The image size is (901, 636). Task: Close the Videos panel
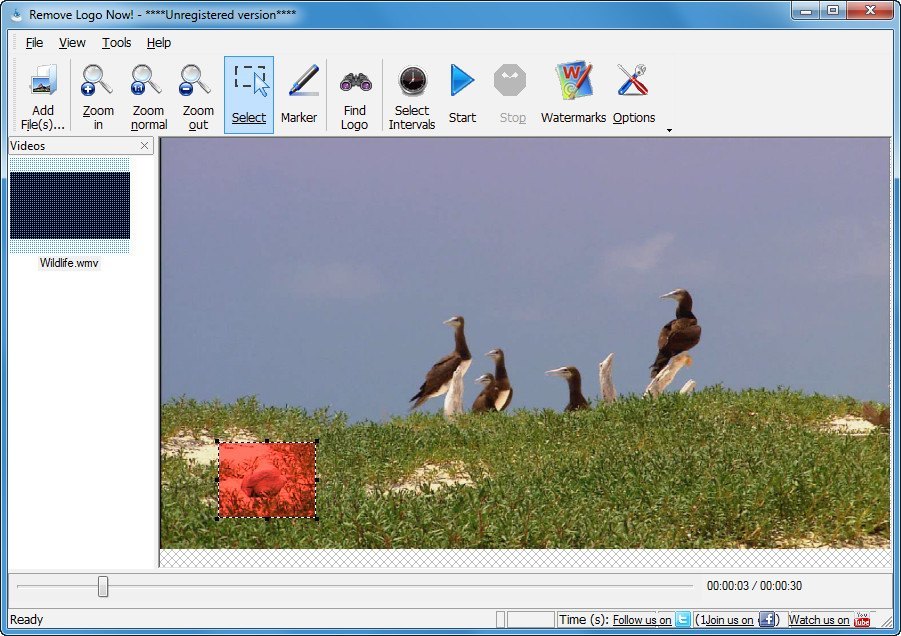coord(144,146)
